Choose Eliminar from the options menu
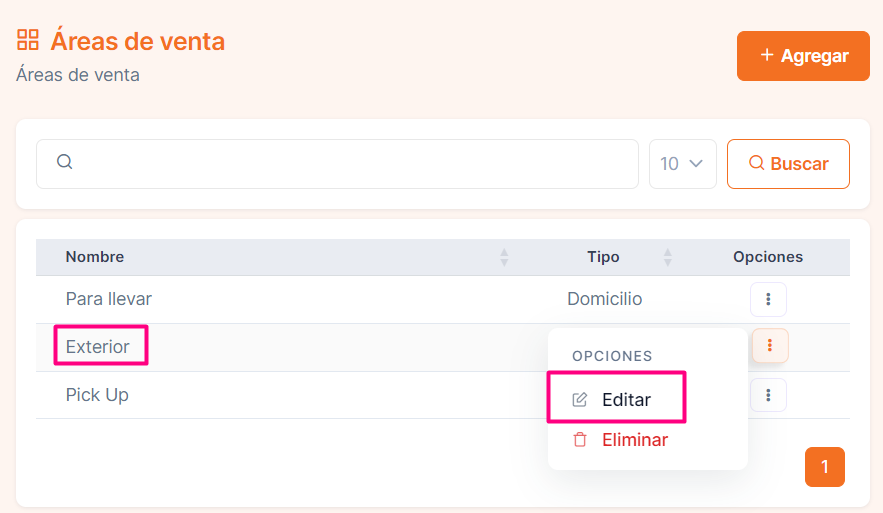The width and height of the screenshot is (883, 513). (x=634, y=440)
